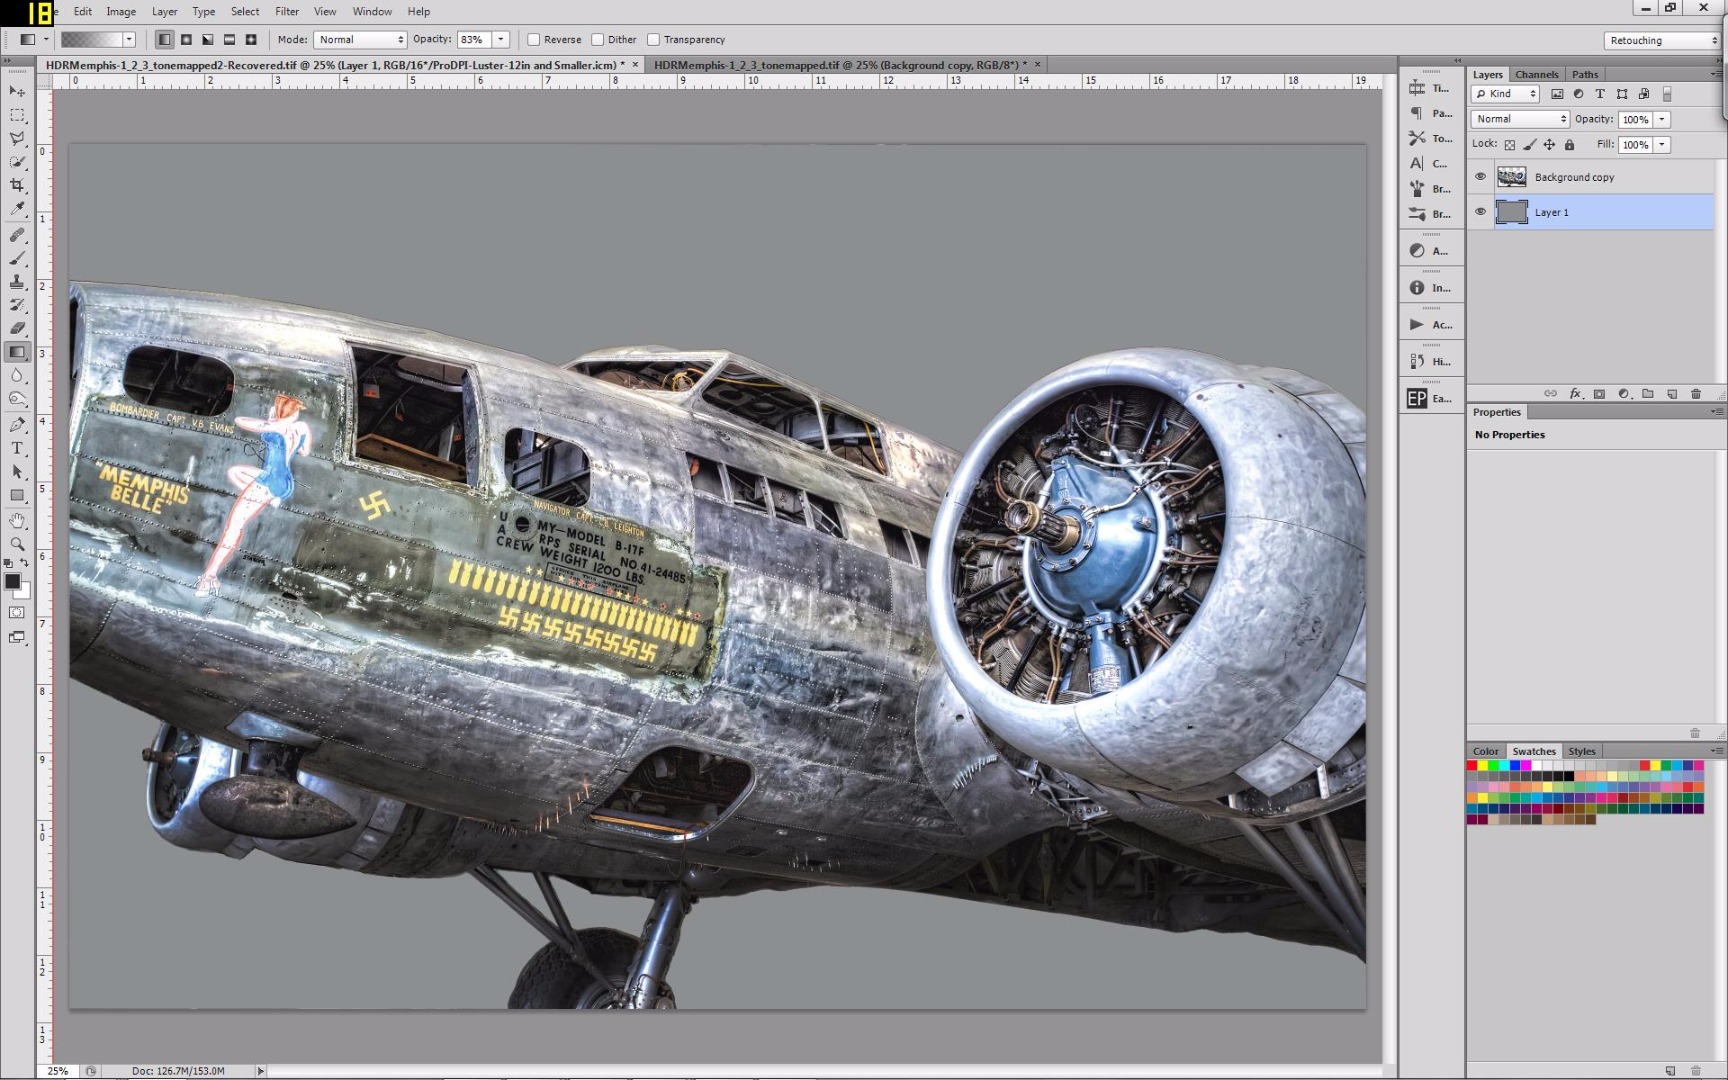Select the Rectangular Marquee tool
The height and width of the screenshot is (1080, 1728).
(x=17, y=115)
